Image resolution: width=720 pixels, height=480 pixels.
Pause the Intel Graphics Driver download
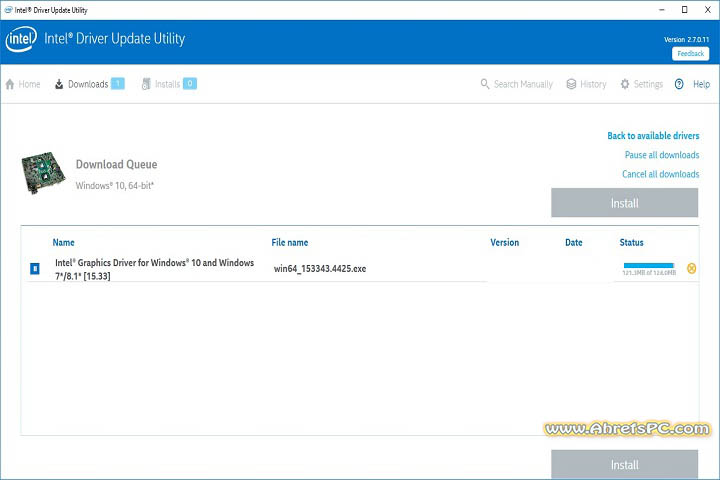35,268
